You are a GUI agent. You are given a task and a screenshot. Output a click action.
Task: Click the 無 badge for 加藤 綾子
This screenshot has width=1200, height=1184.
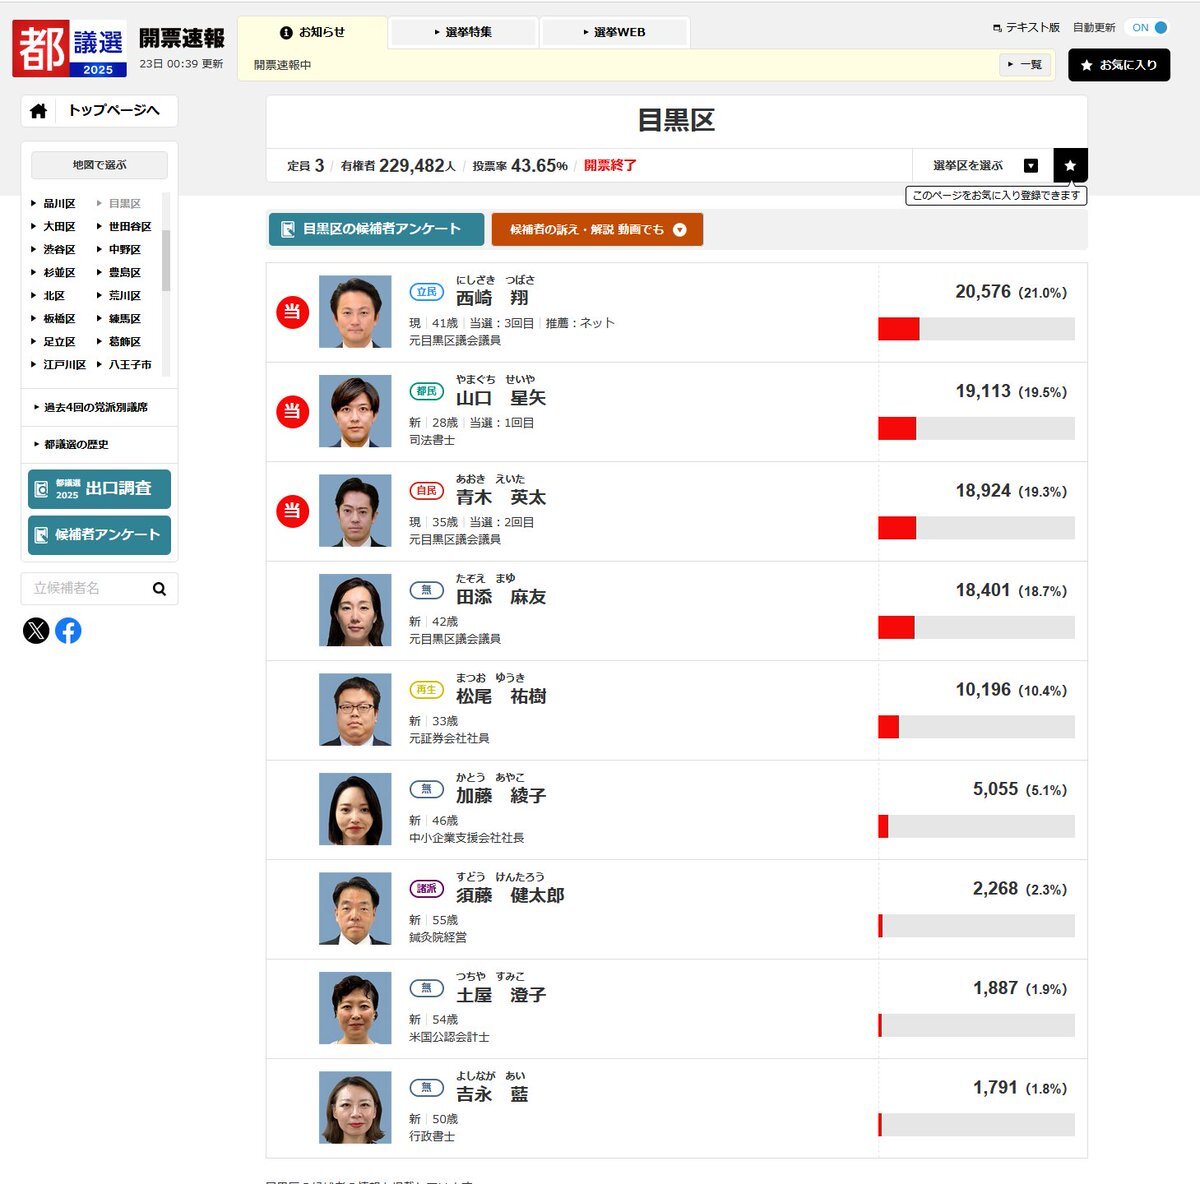(x=427, y=789)
